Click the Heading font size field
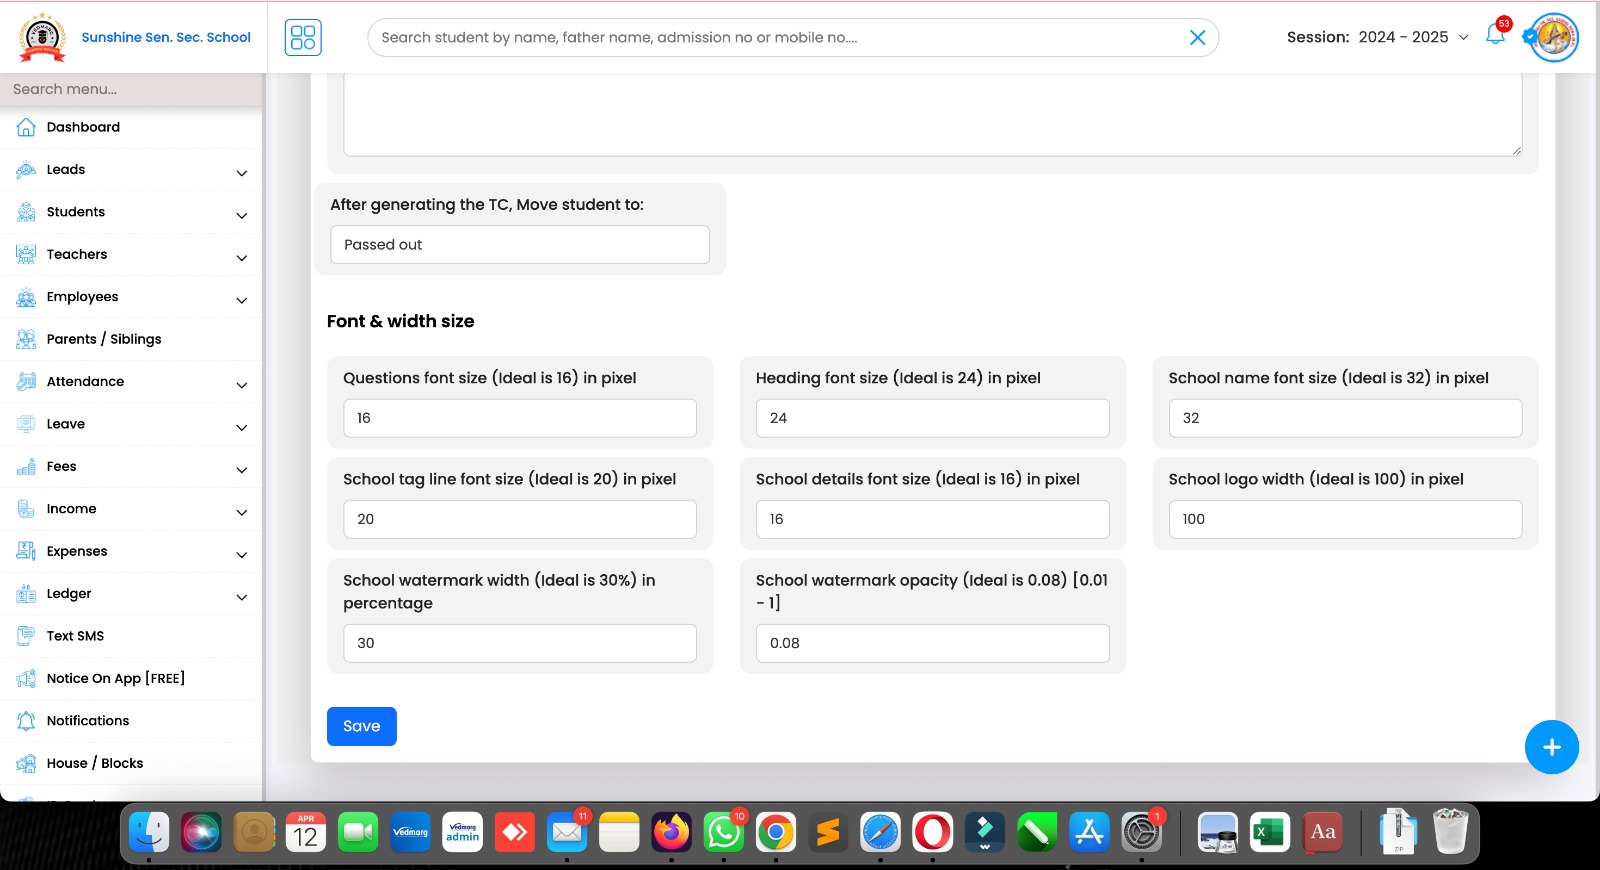This screenshot has width=1600, height=870. tap(933, 418)
